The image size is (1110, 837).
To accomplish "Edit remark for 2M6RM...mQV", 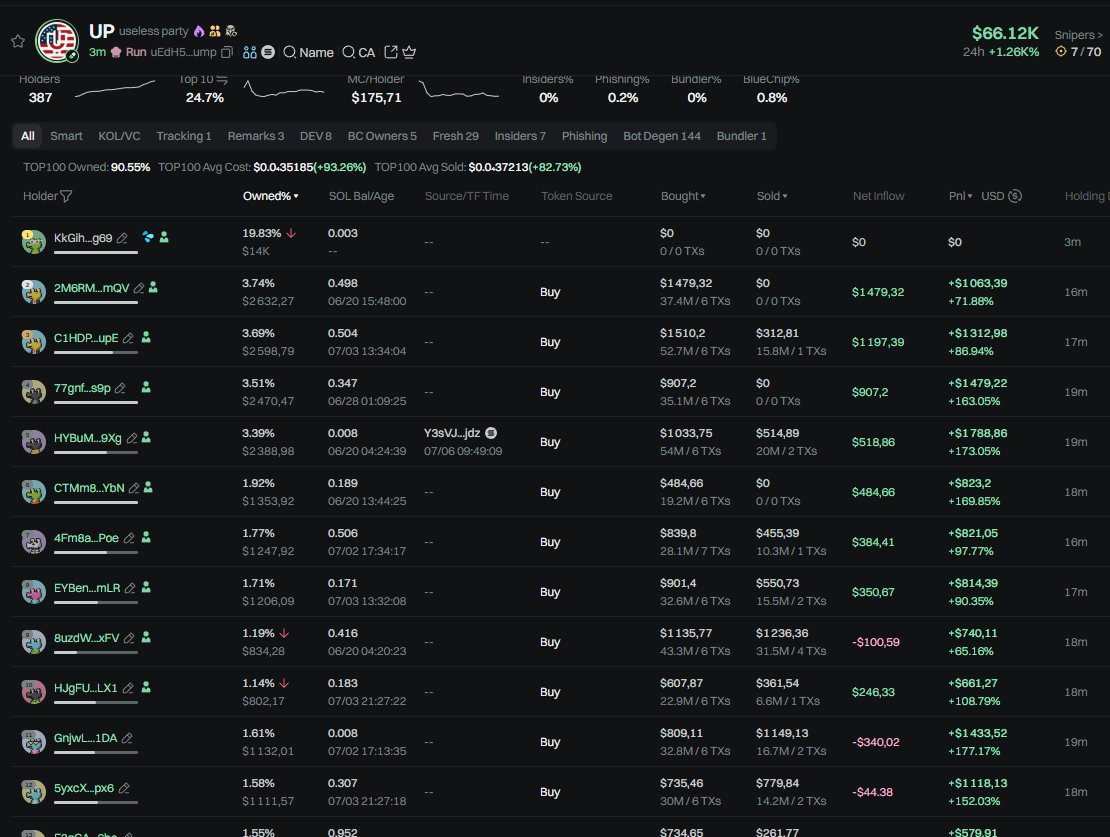I will (139, 288).
